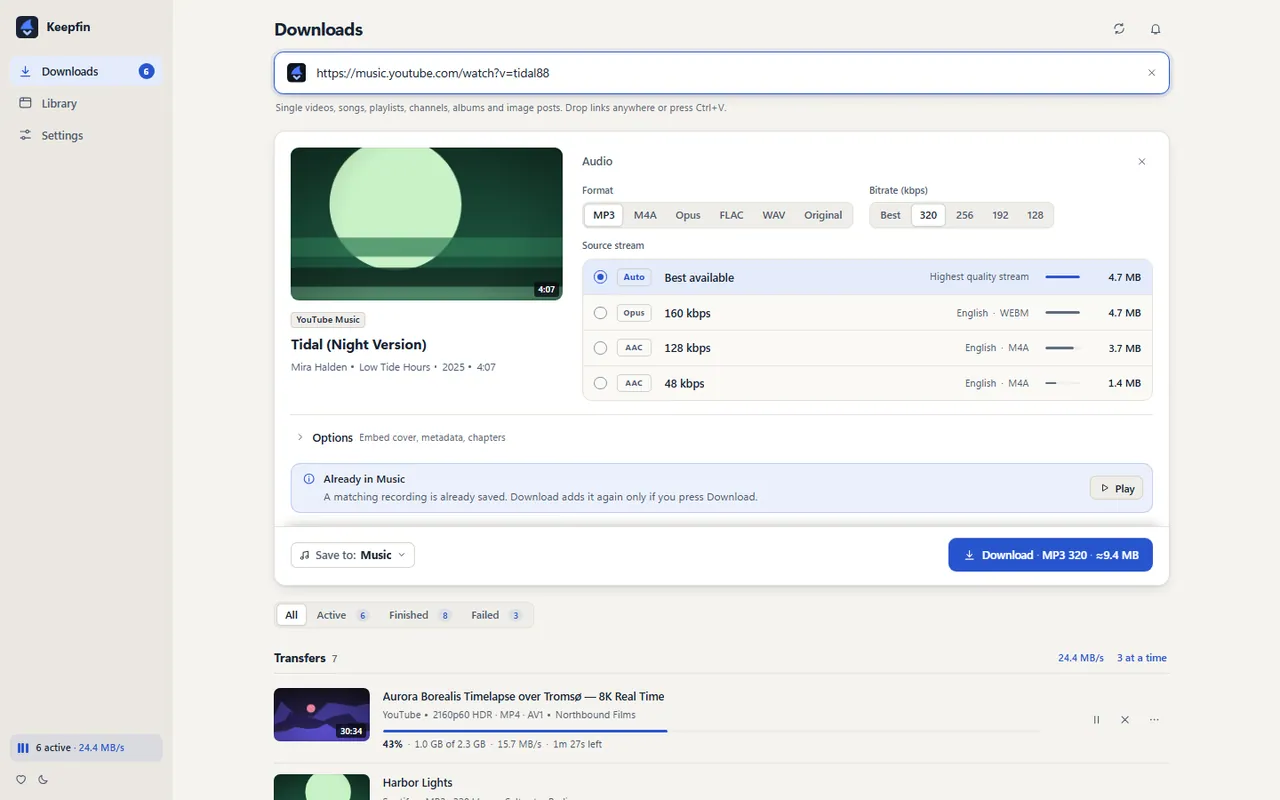Select Best available Auto source stream
Viewport: 1280px width, 800px height.
(x=867, y=277)
